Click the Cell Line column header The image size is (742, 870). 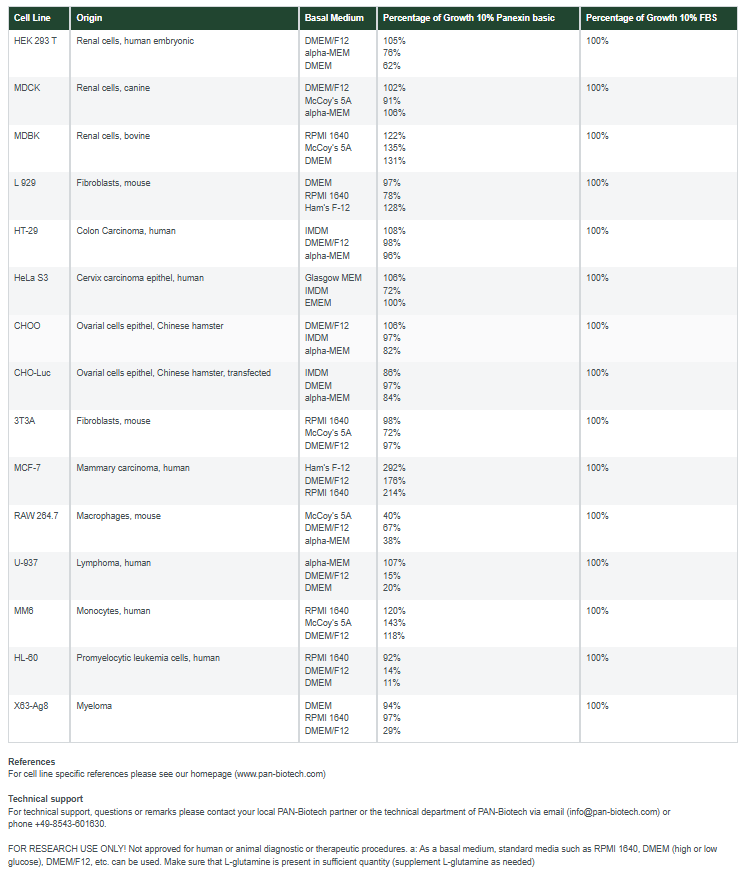click(27, 18)
